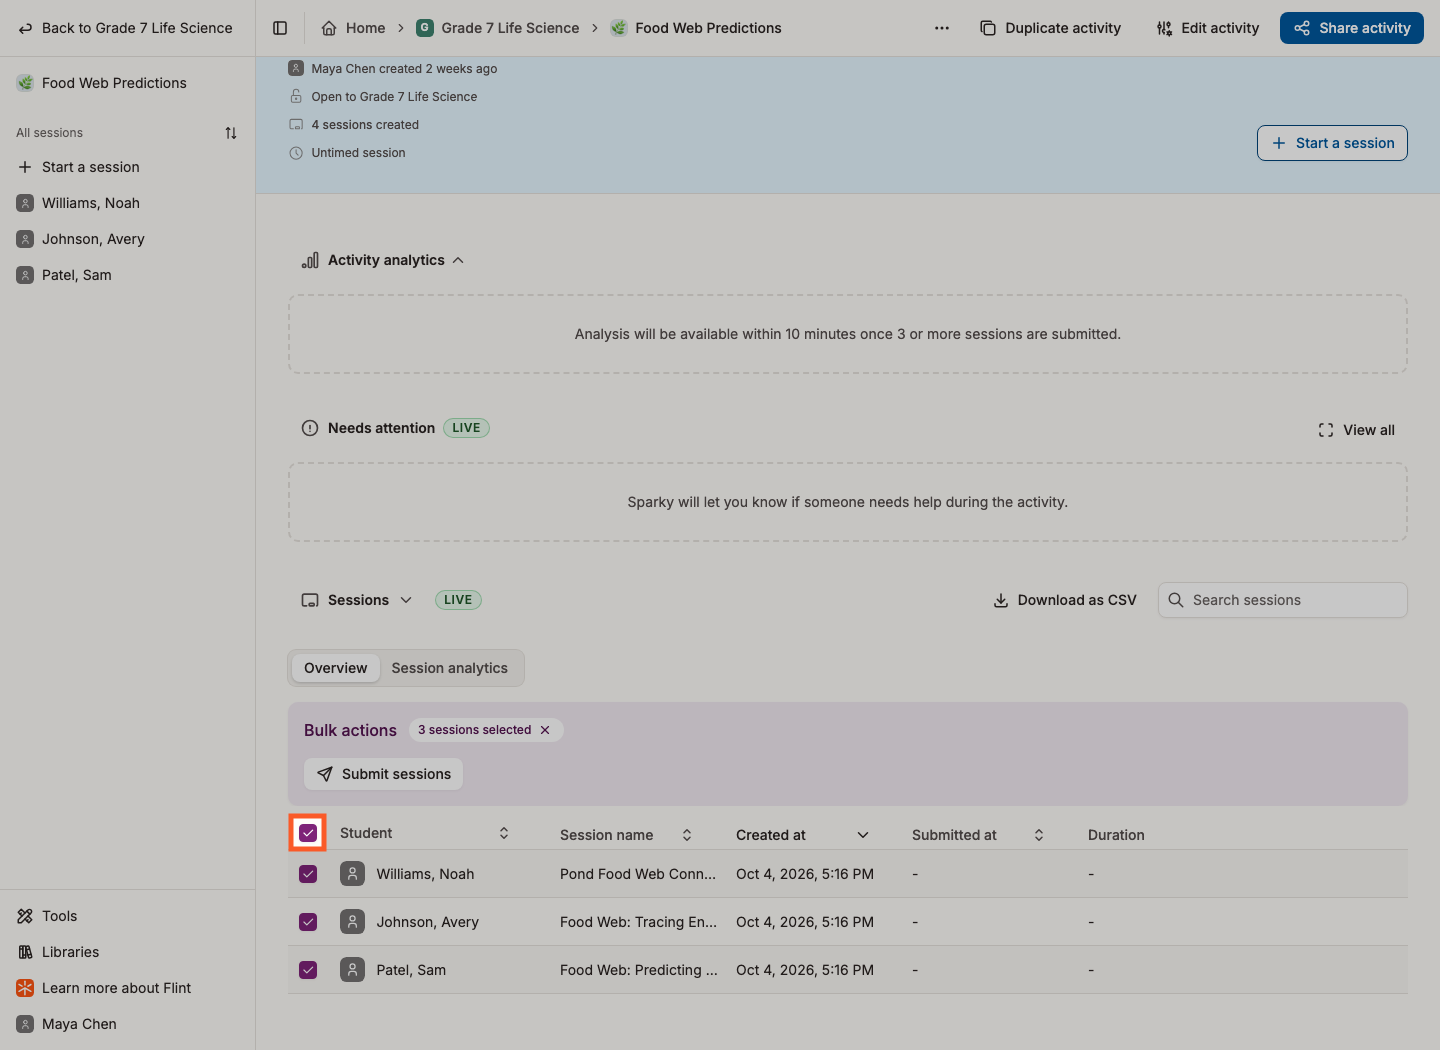Screen dimensions: 1440x1050
Task: Clear the 3 sessions selected chip
Action: (x=545, y=730)
